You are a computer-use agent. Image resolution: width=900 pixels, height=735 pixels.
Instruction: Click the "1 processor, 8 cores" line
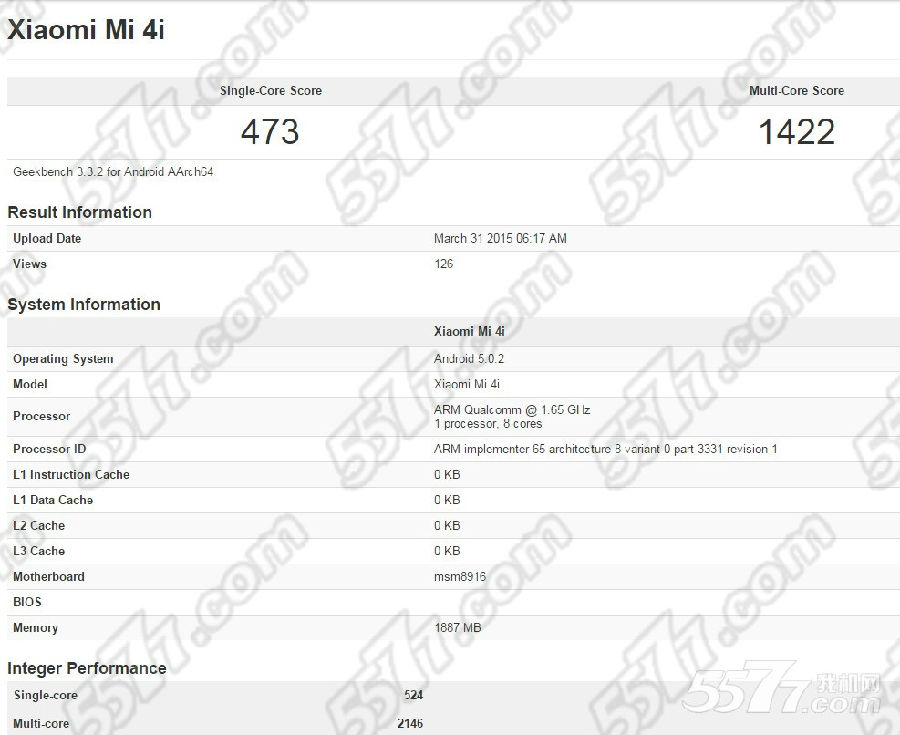tap(488, 424)
